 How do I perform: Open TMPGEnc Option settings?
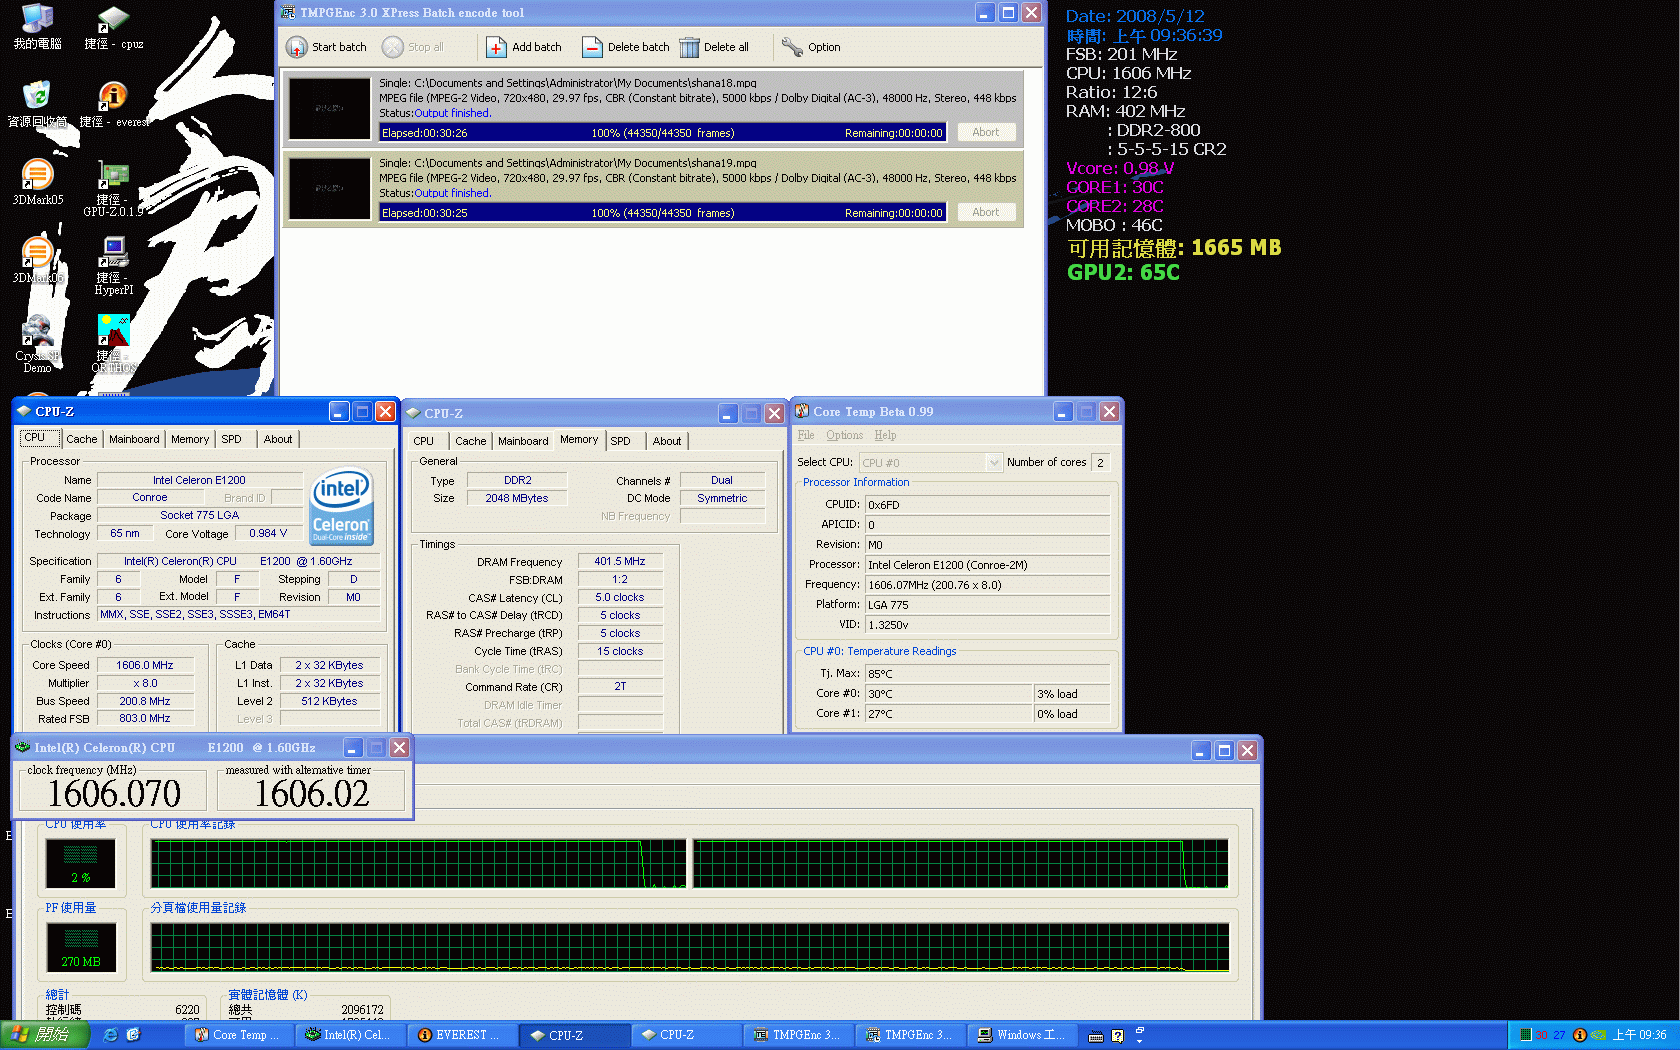click(811, 47)
